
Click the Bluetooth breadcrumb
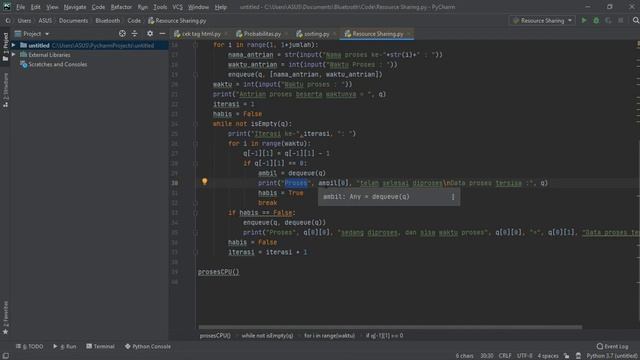point(108,20)
